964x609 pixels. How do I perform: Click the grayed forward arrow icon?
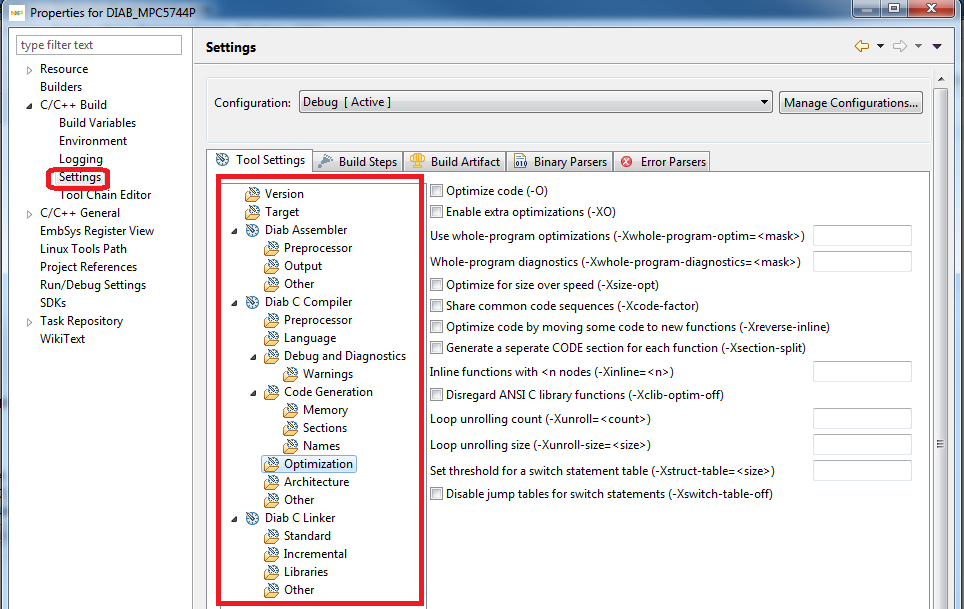[900, 46]
